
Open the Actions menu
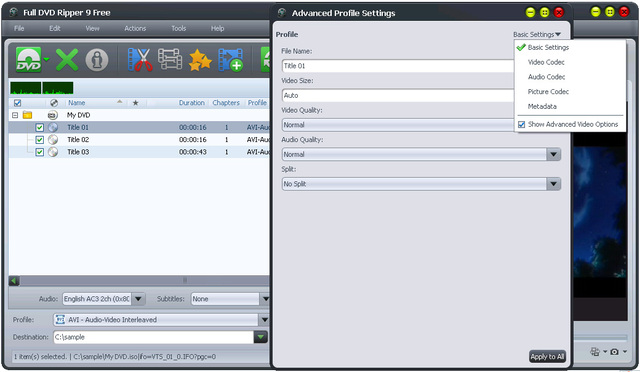click(135, 28)
